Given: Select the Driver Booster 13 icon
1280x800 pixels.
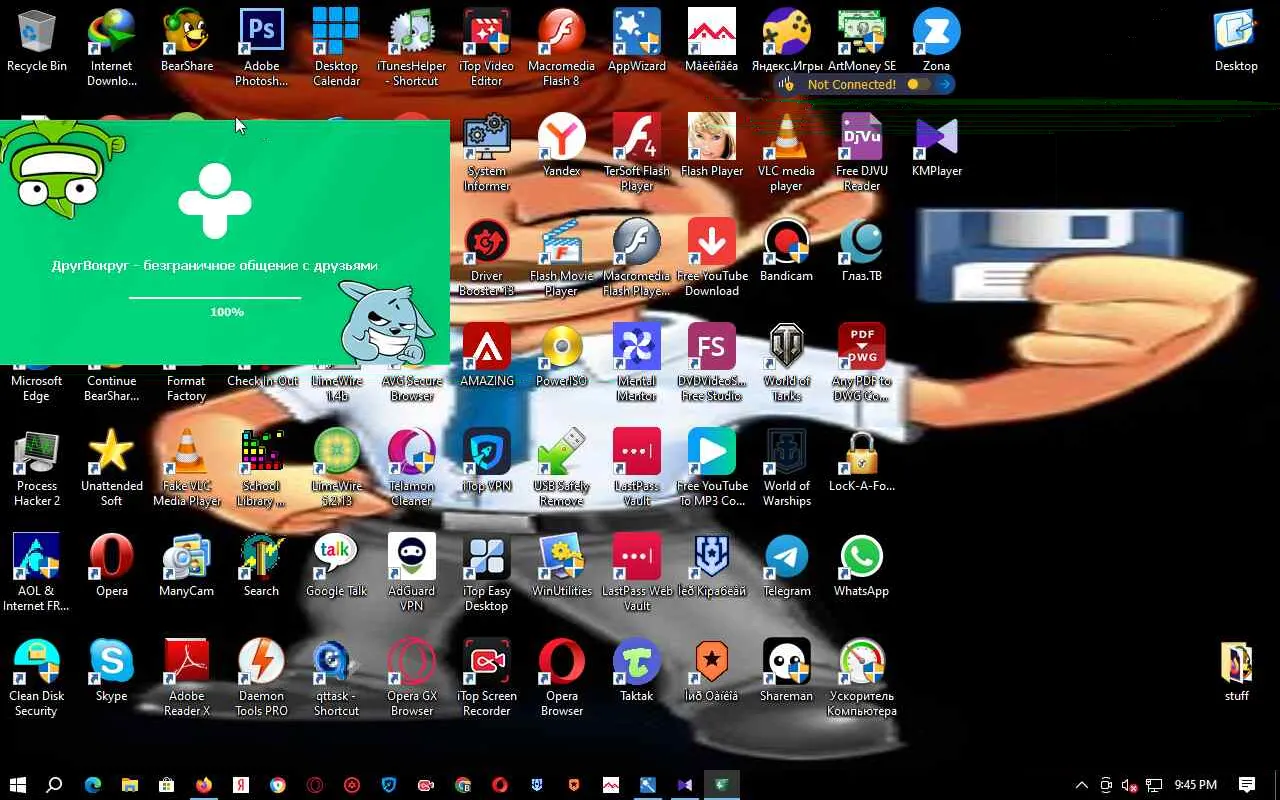Looking at the screenshot, I should tap(487, 258).
